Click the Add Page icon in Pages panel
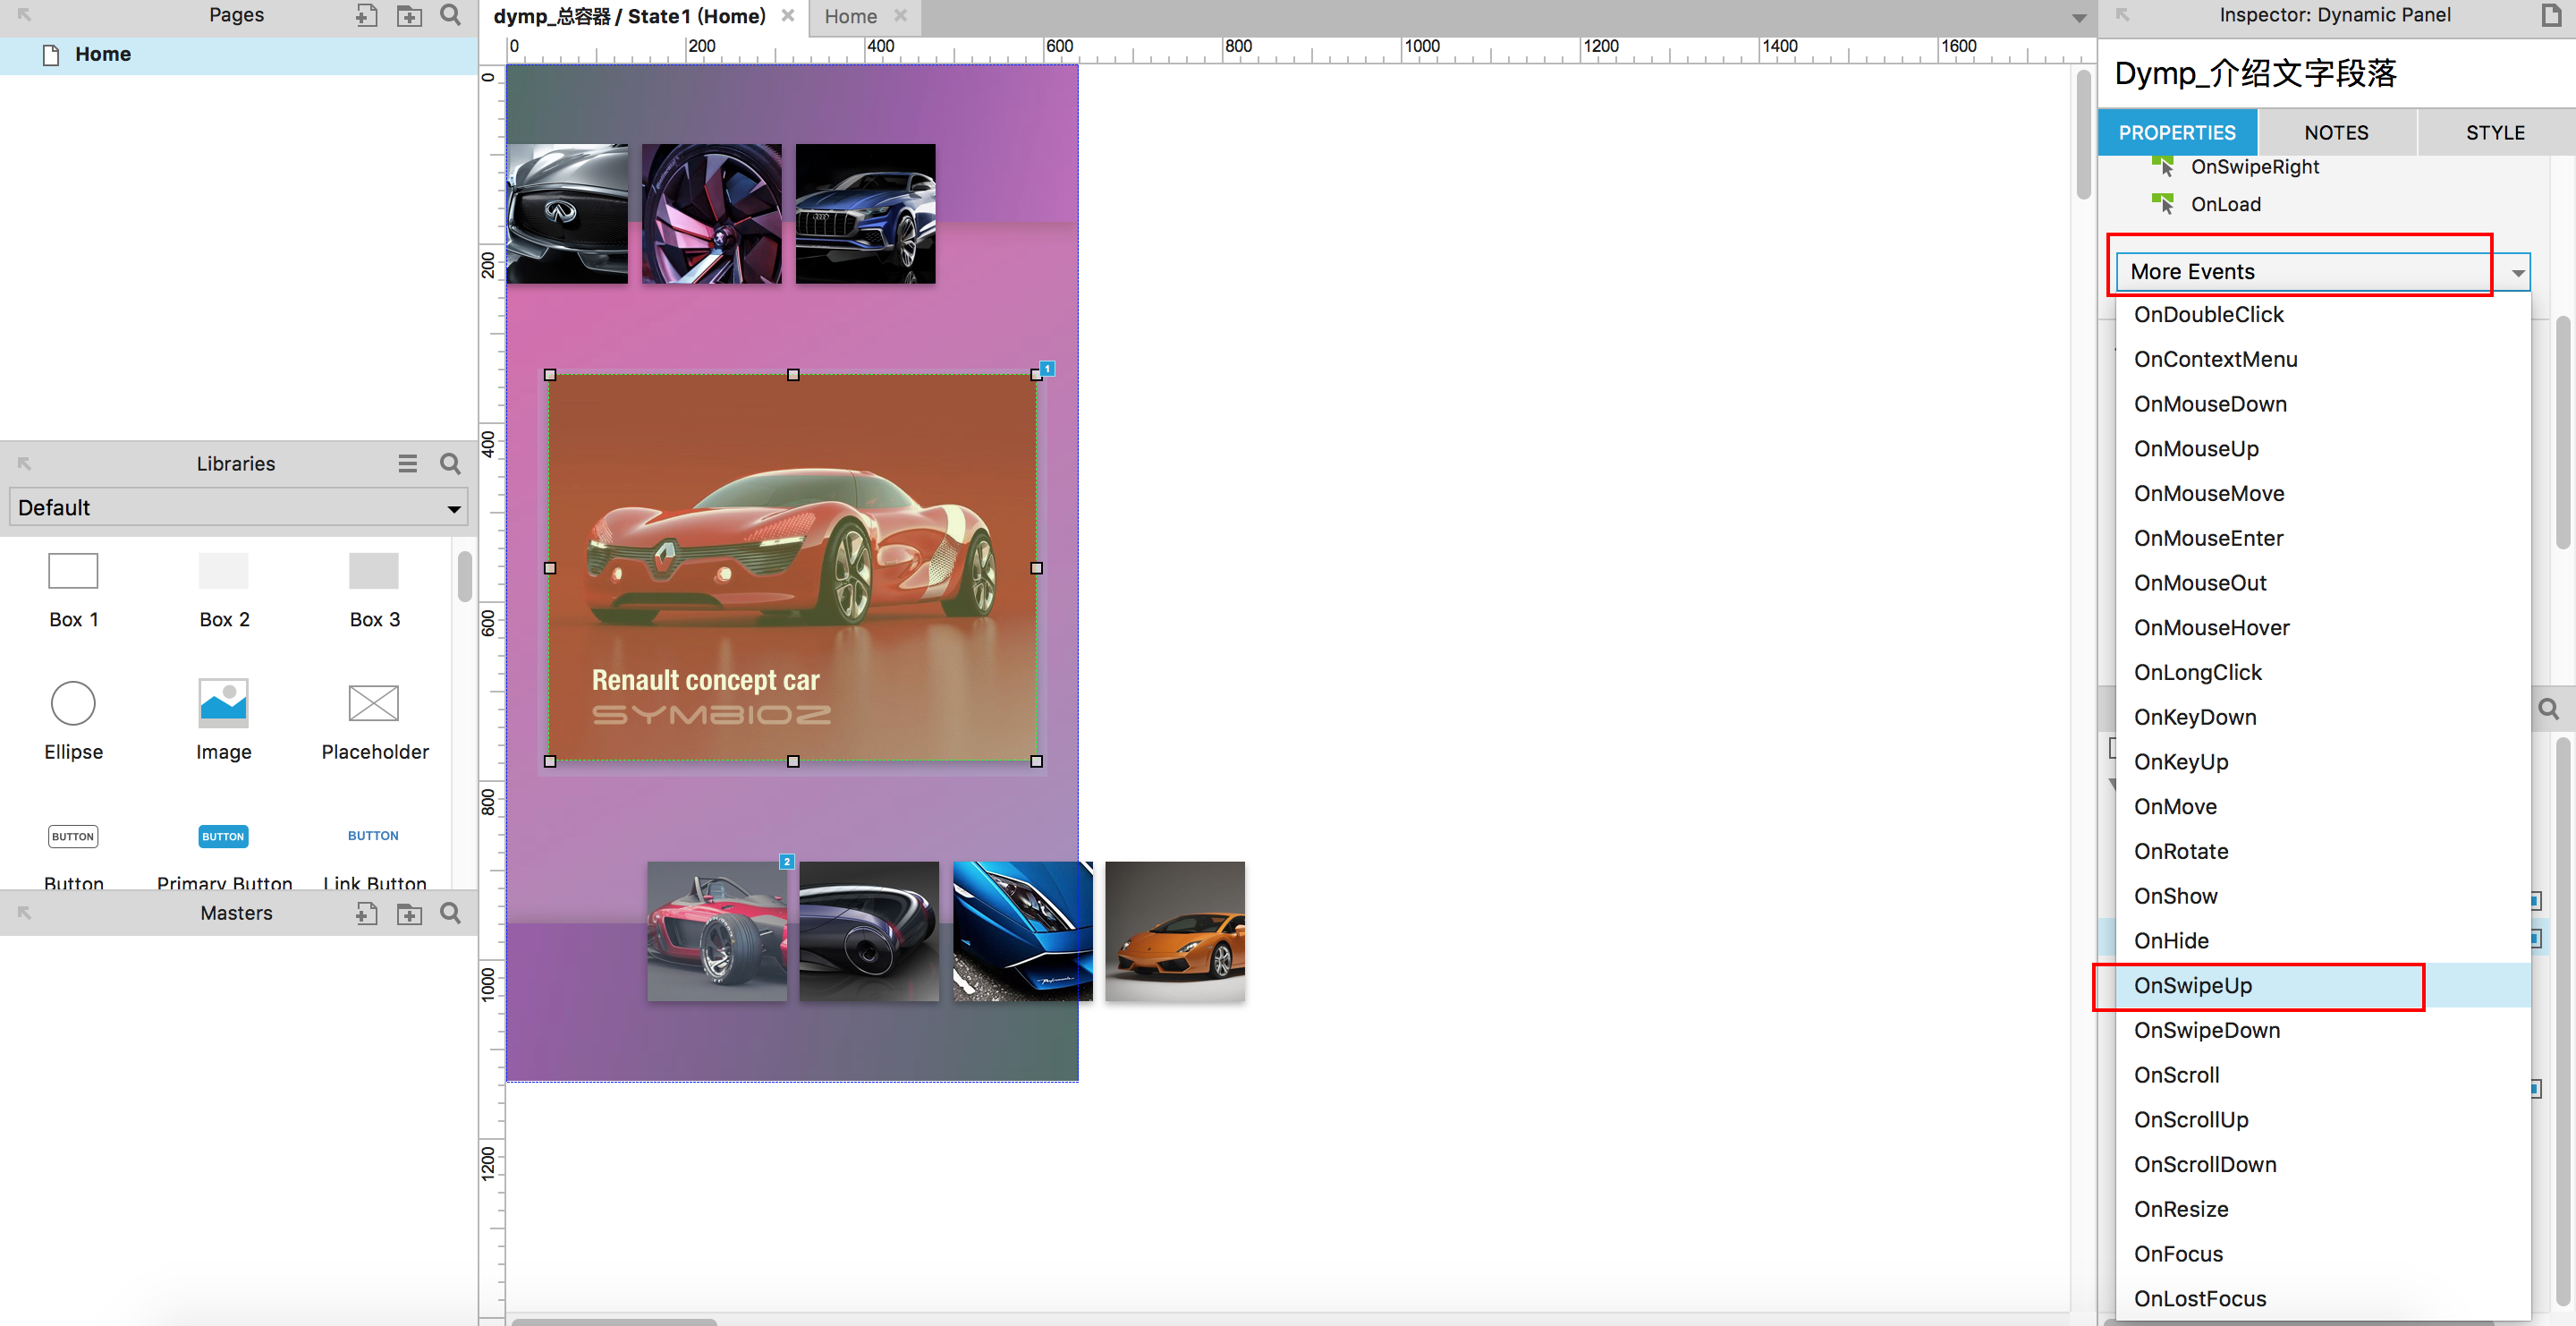 (366, 15)
